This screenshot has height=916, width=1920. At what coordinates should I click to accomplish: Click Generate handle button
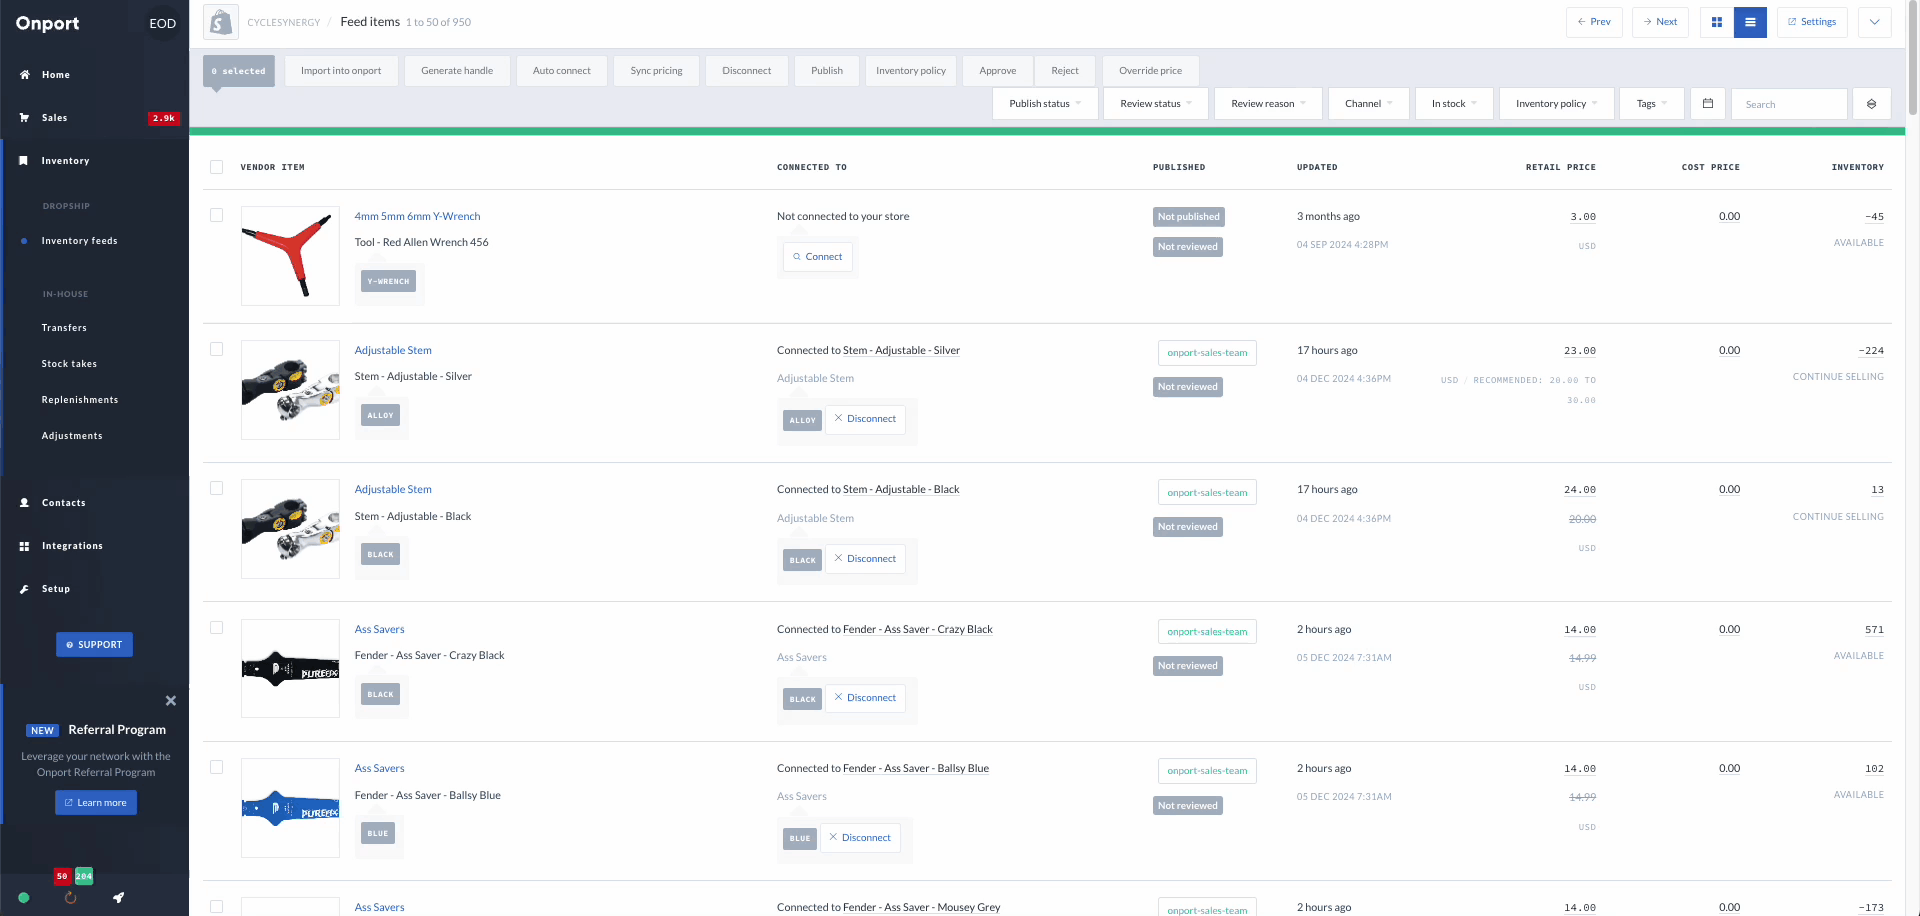coord(457,71)
